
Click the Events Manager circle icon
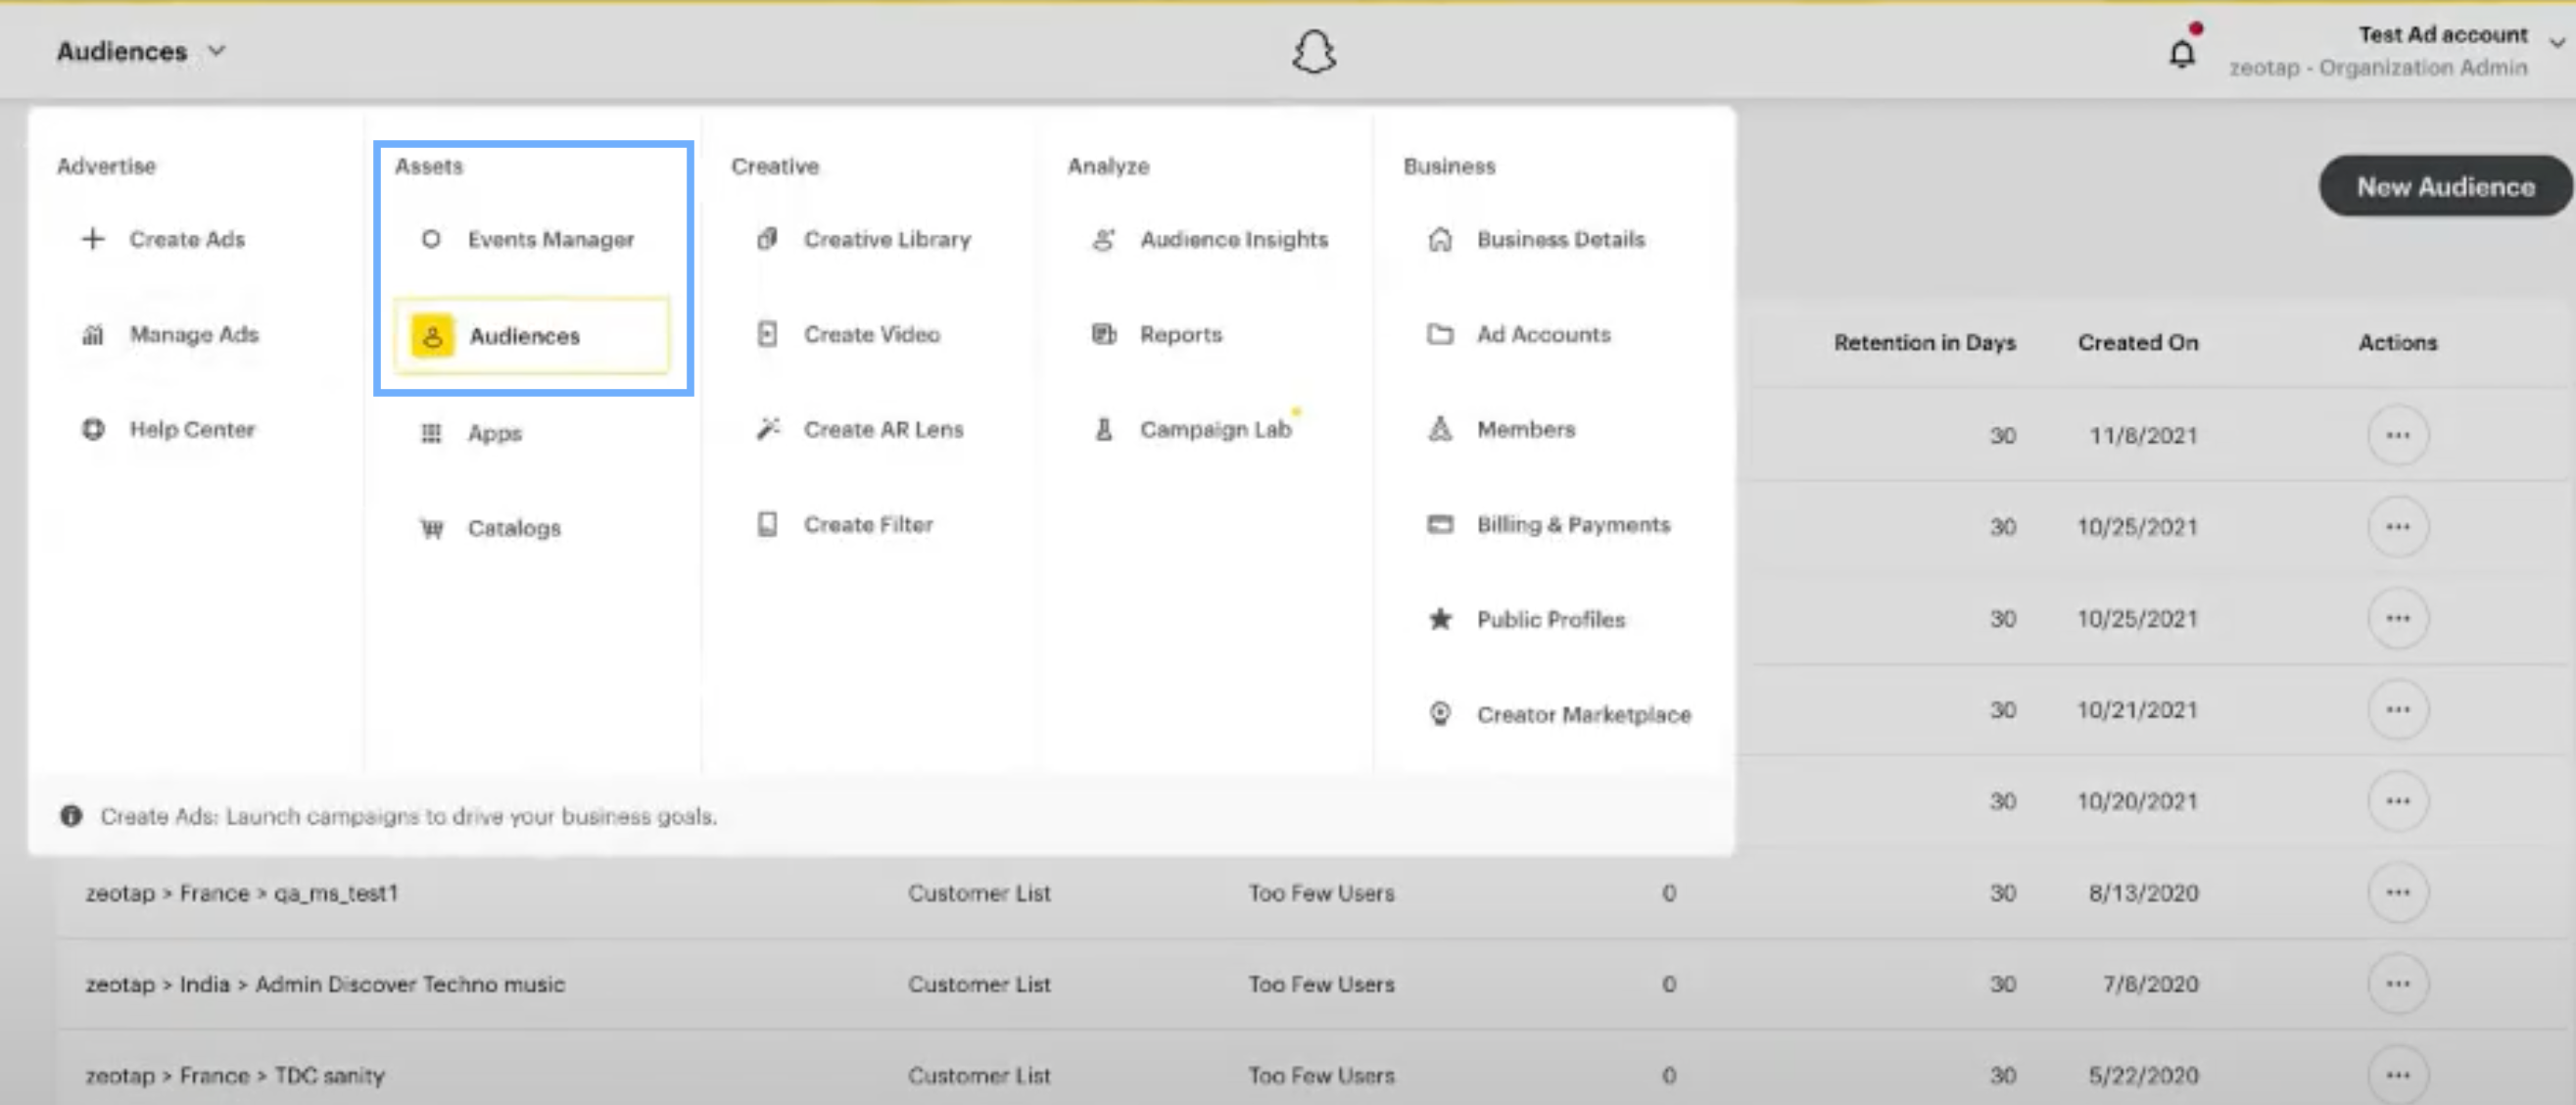click(431, 239)
